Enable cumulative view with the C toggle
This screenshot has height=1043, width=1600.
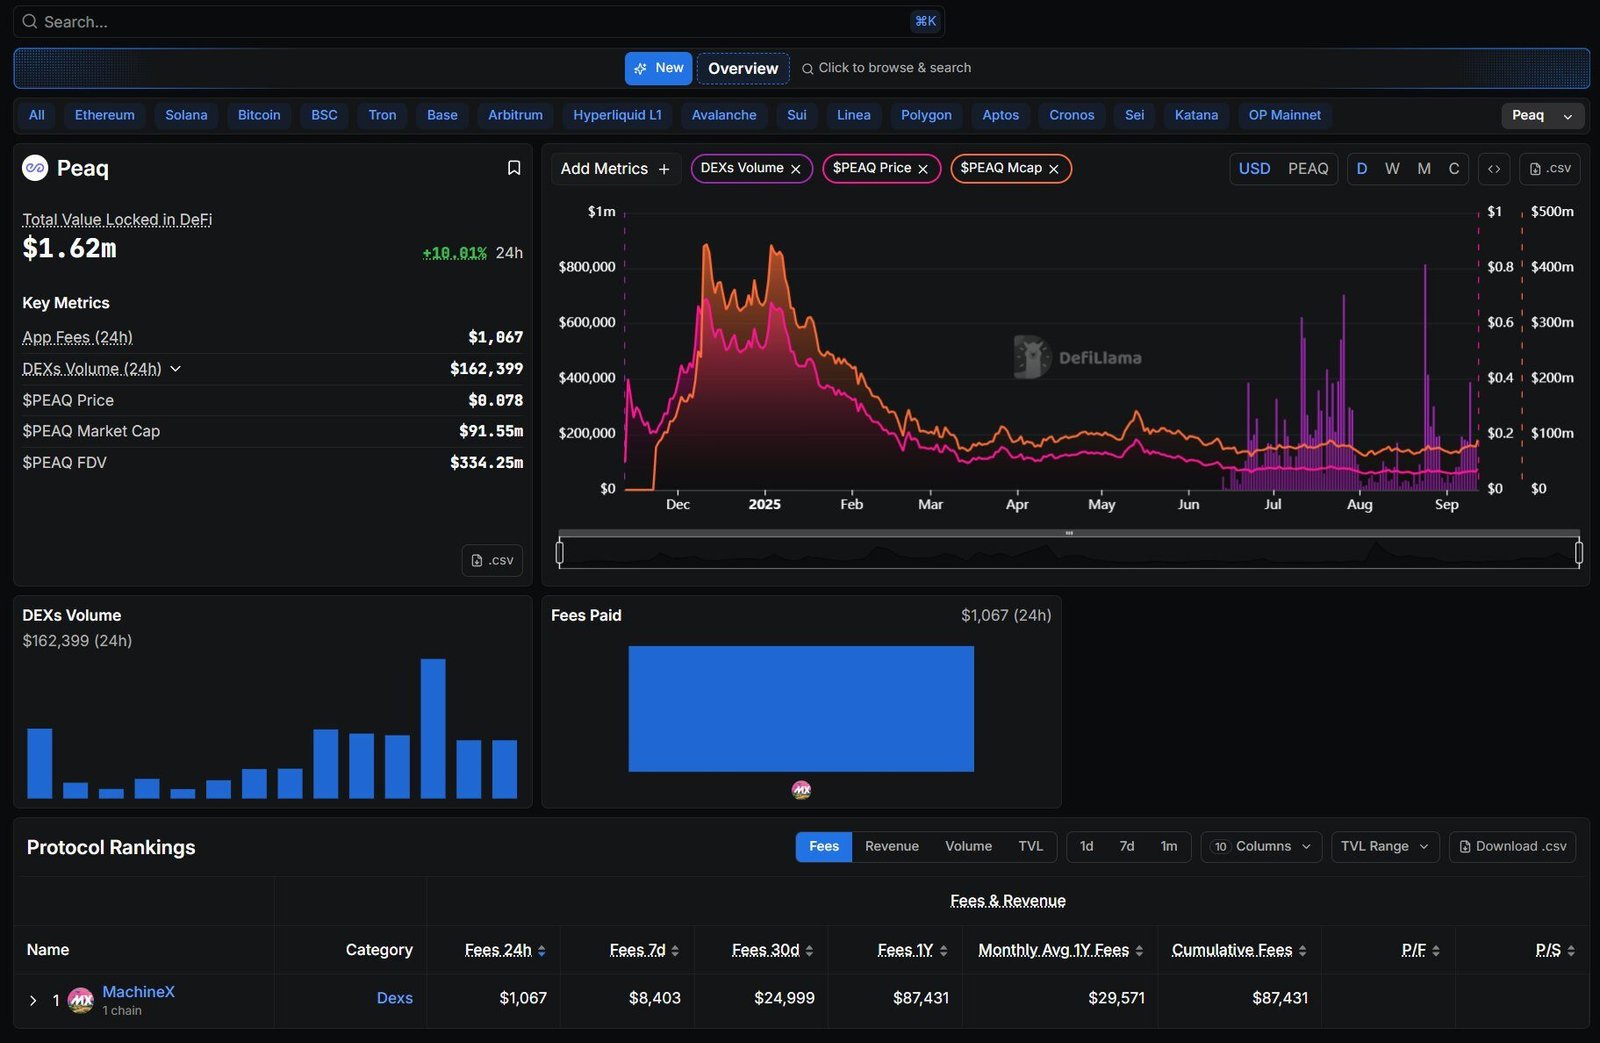click(x=1454, y=168)
